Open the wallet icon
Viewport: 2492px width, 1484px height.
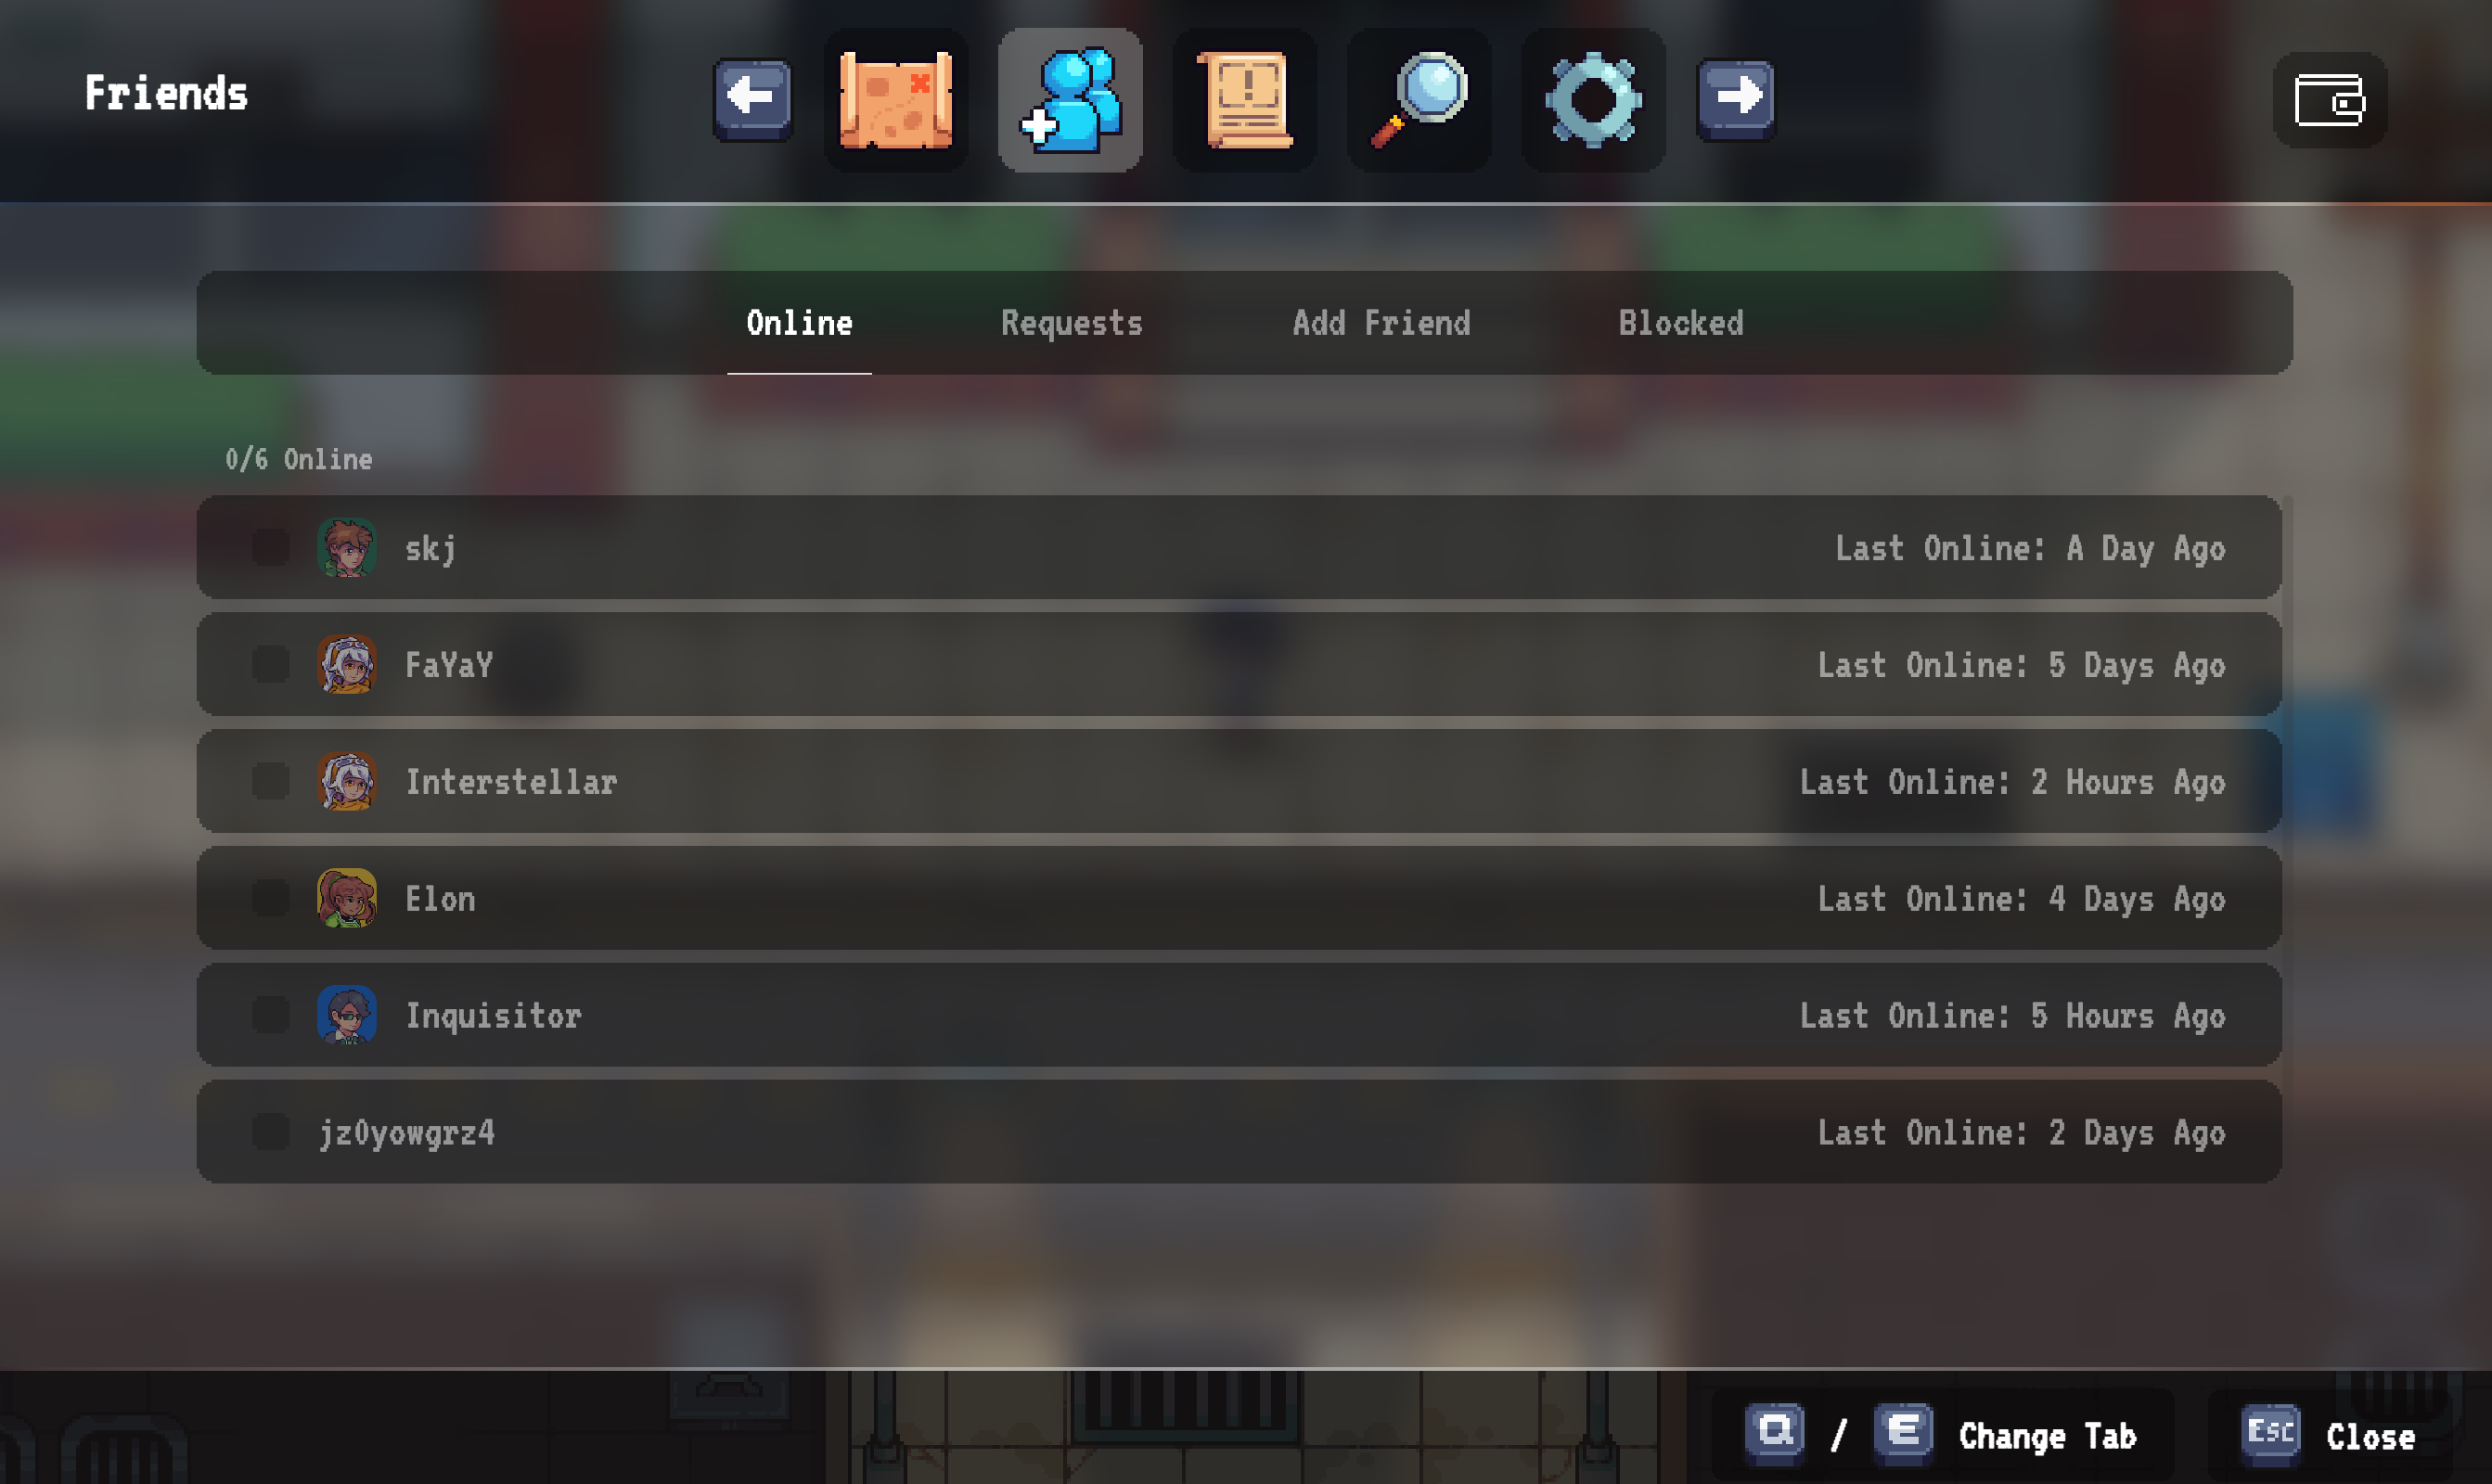click(x=2330, y=100)
